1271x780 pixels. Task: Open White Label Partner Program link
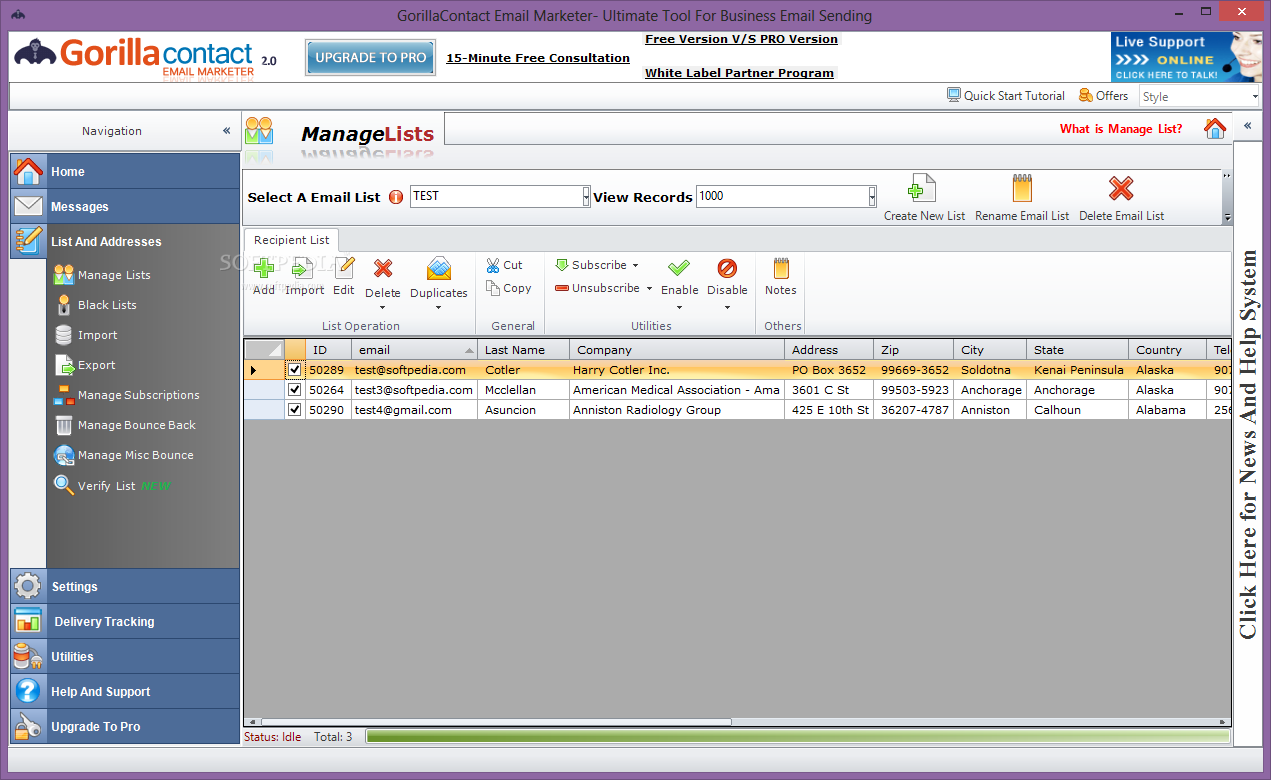[739, 73]
